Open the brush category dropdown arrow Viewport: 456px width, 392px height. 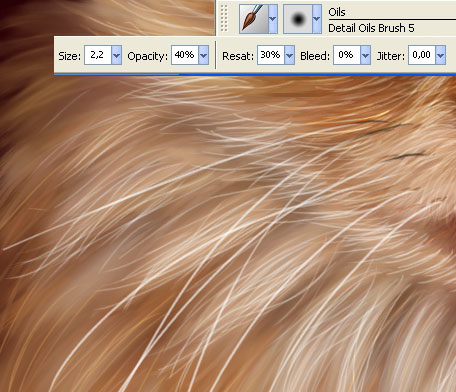(273, 19)
